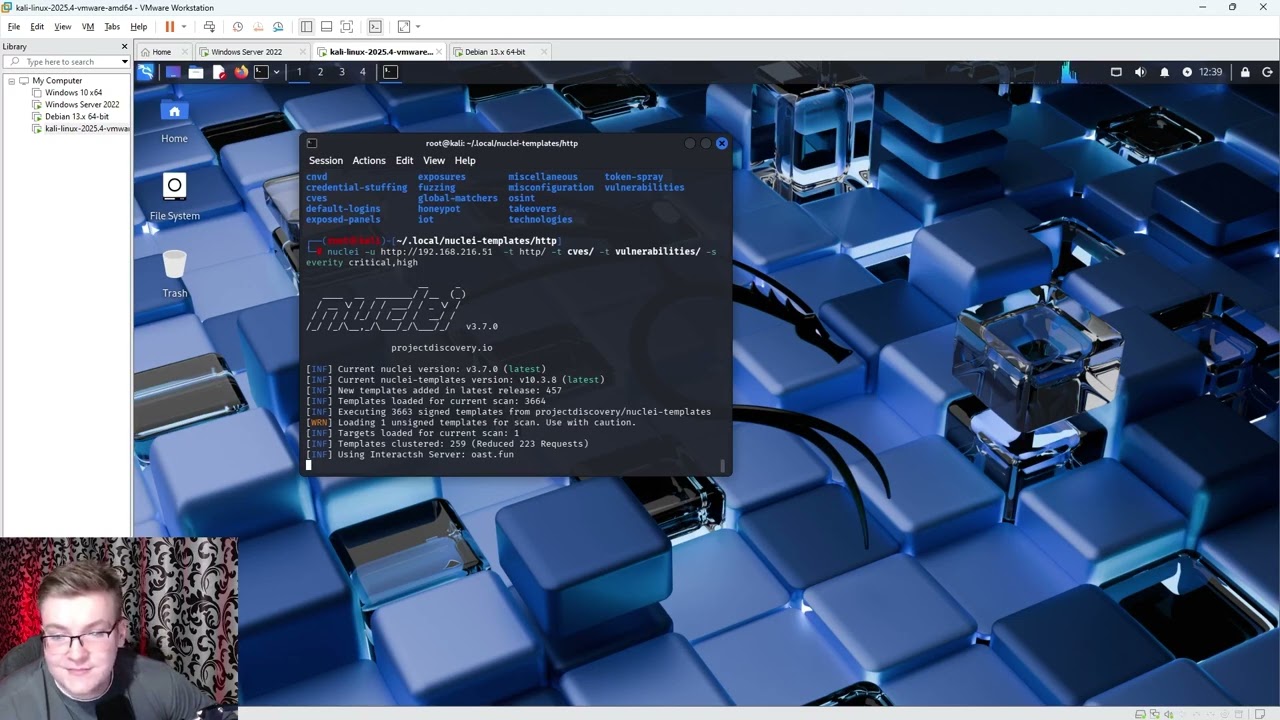Open Actions menu in terminal
The height and width of the screenshot is (720, 1280).
tap(369, 160)
